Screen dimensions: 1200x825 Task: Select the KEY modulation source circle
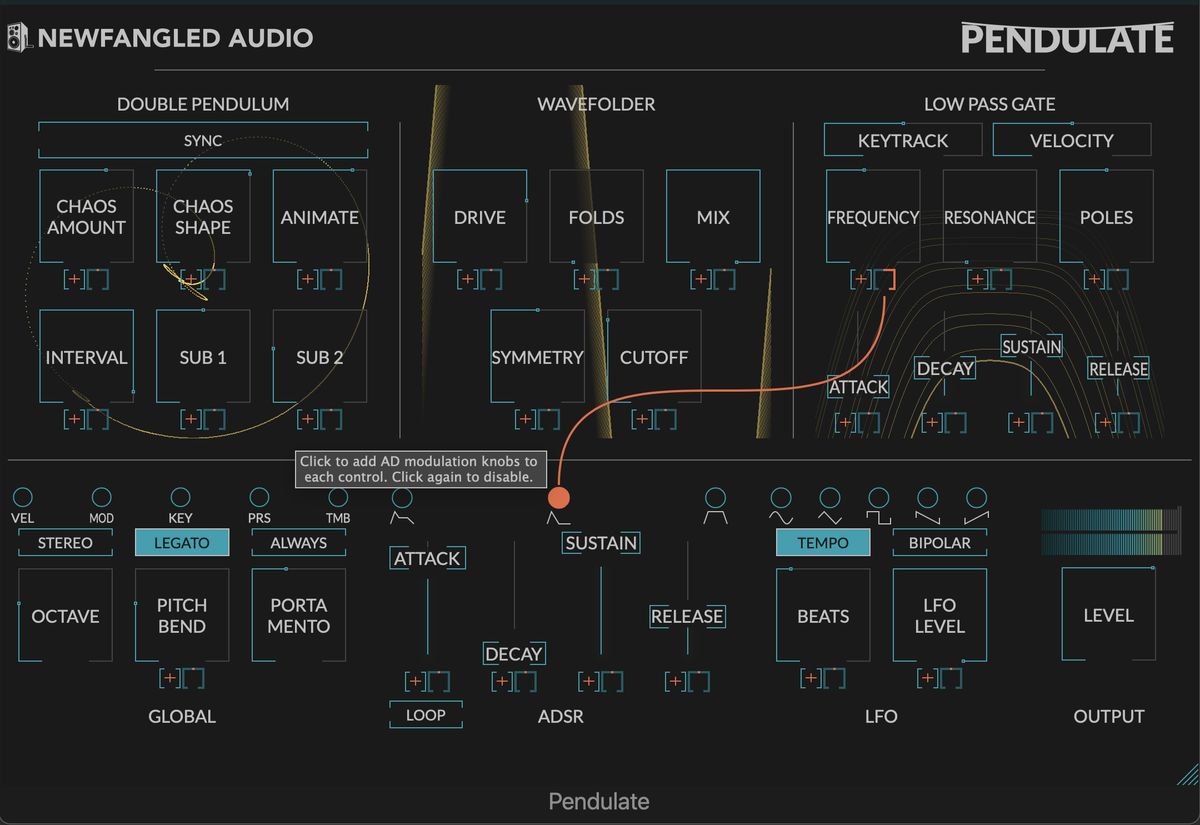(x=180, y=497)
